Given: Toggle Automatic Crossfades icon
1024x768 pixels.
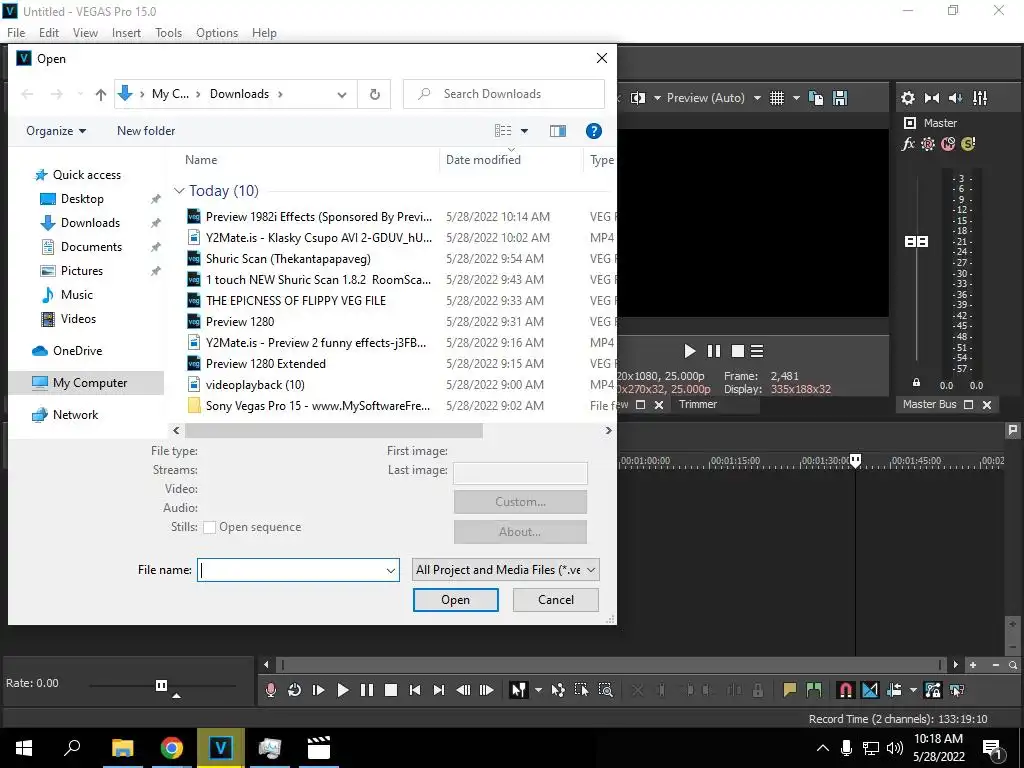Looking at the screenshot, I should coord(870,690).
